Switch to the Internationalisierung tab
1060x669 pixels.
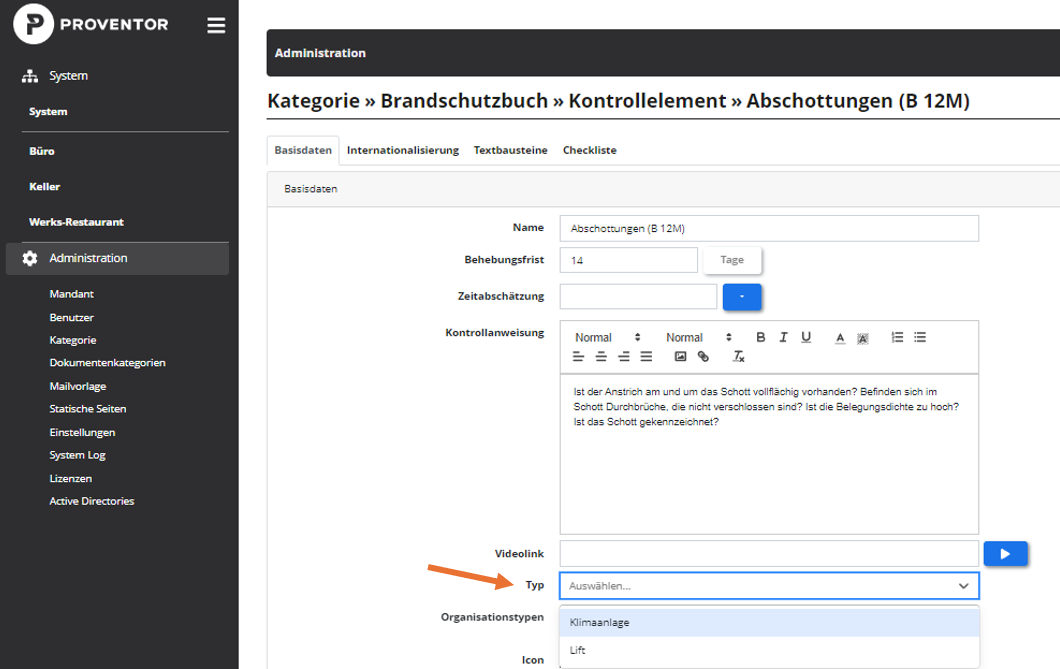click(403, 150)
